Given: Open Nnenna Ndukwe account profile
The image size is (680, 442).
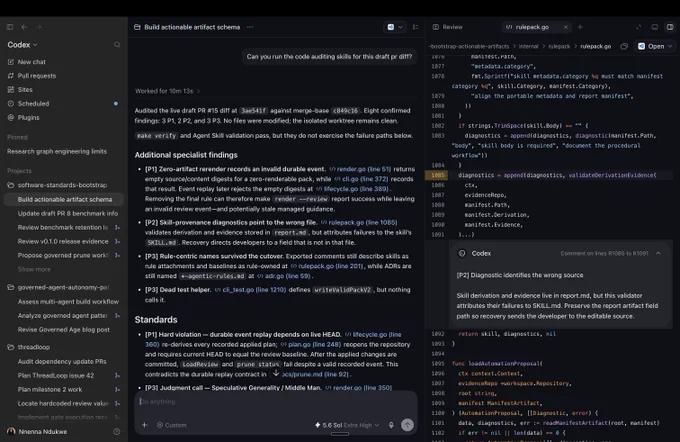Looking at the screenshot, I should click(37, 432).
